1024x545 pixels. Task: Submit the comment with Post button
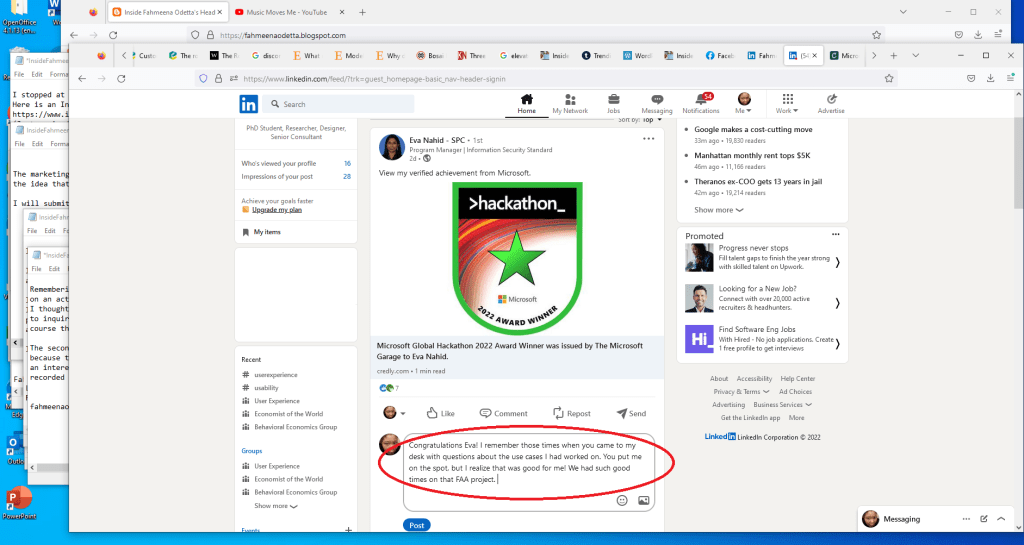coord(417,525)
